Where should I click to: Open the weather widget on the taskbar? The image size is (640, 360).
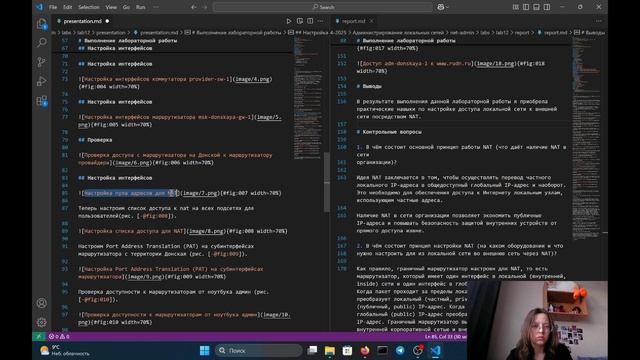65,350
